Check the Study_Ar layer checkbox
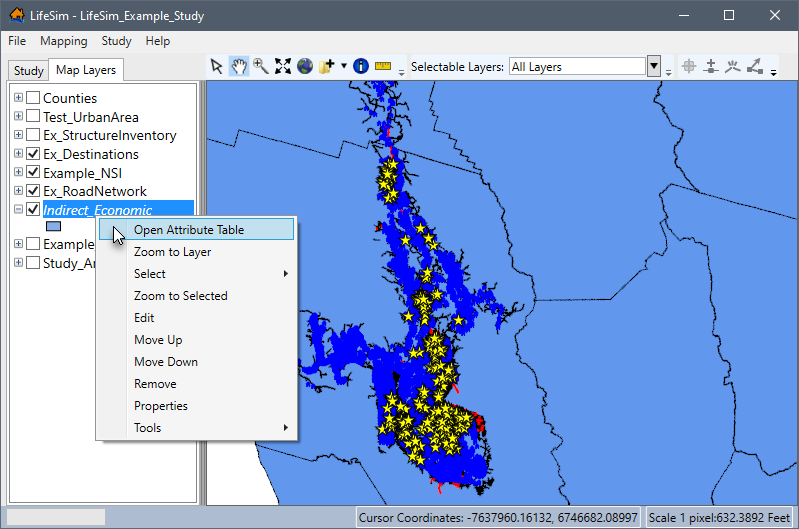The width and height of the screenshot is (799, 529). click(x=33, y=262)
